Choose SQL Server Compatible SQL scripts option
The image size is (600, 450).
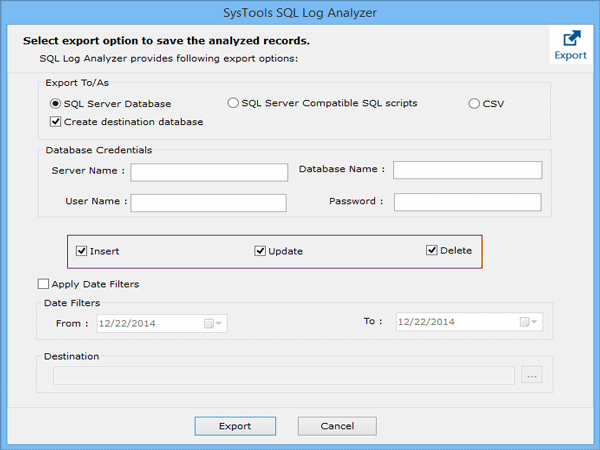233,103
